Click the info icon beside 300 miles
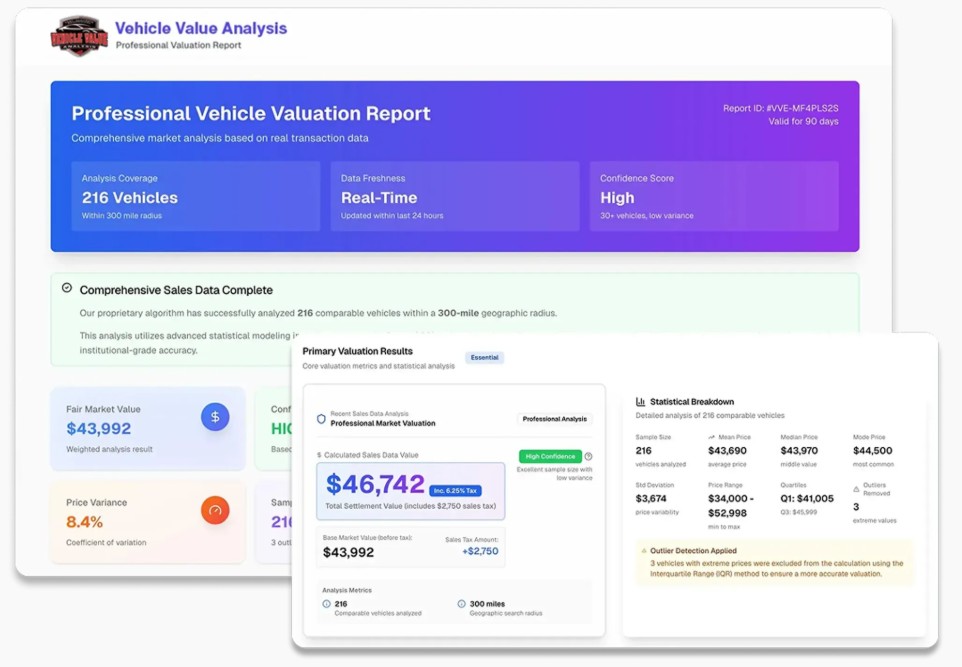962x667 pixels. [x=461, y=604]
